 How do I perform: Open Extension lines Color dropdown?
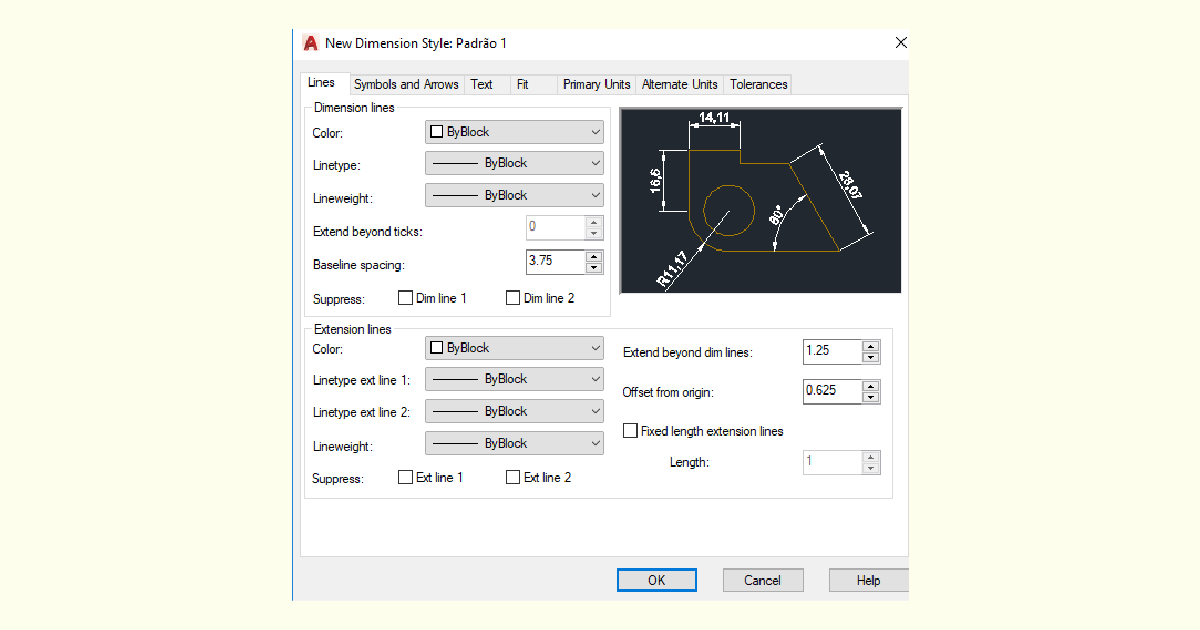(515, 348)
